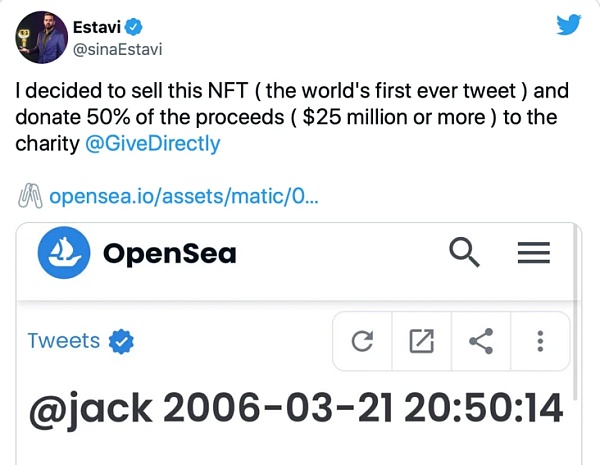This screenshot has height=465, width=600.
Task: Click the OpenSea brand name text
Action: click(169, 253)
